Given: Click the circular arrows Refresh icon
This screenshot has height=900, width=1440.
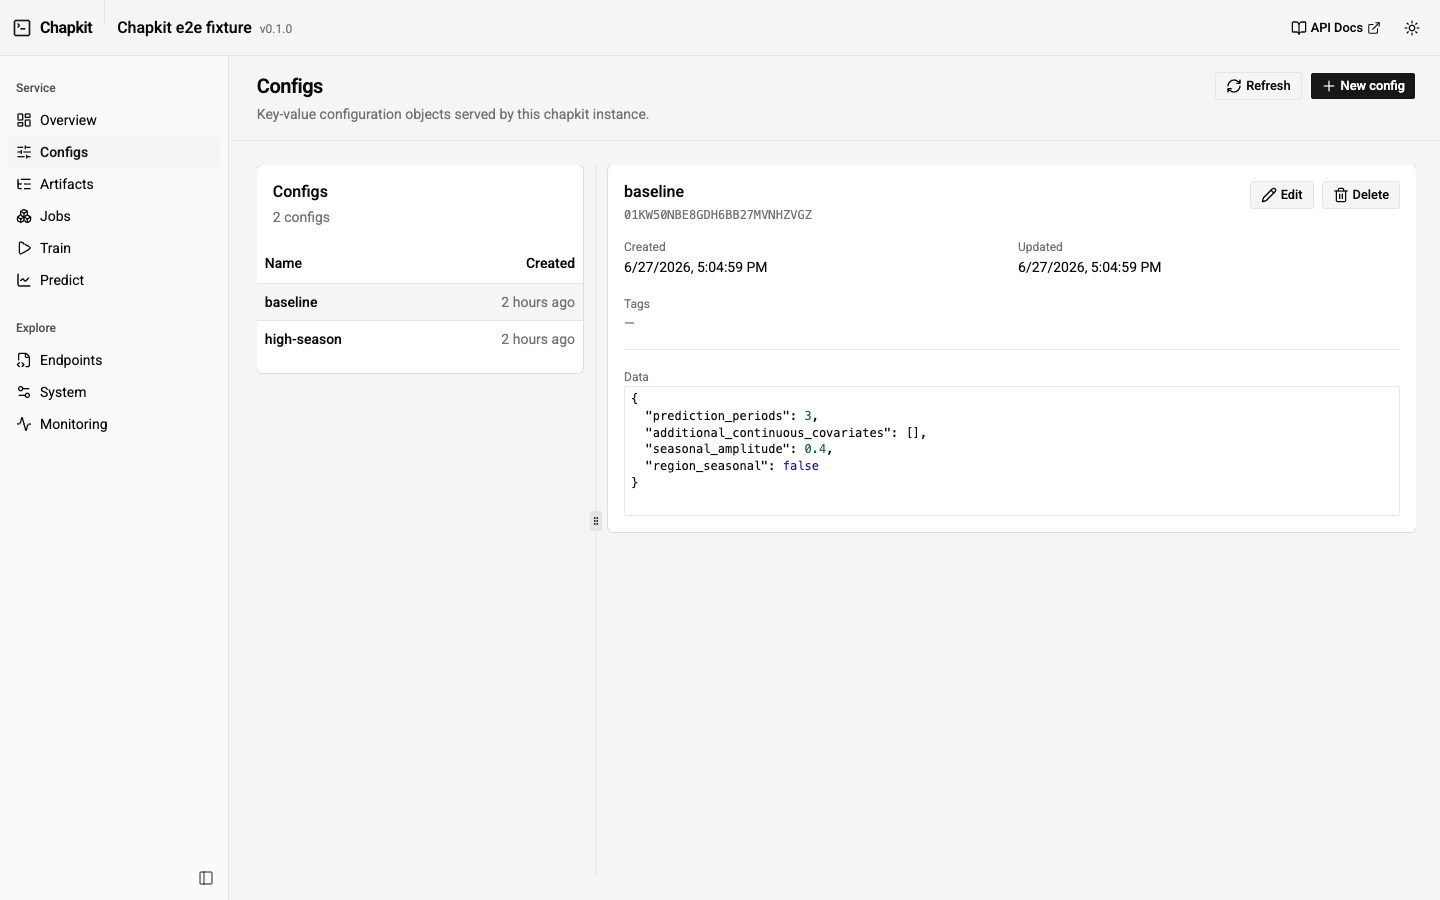Looking at the screenshot, I should (x=1234, y=86).
